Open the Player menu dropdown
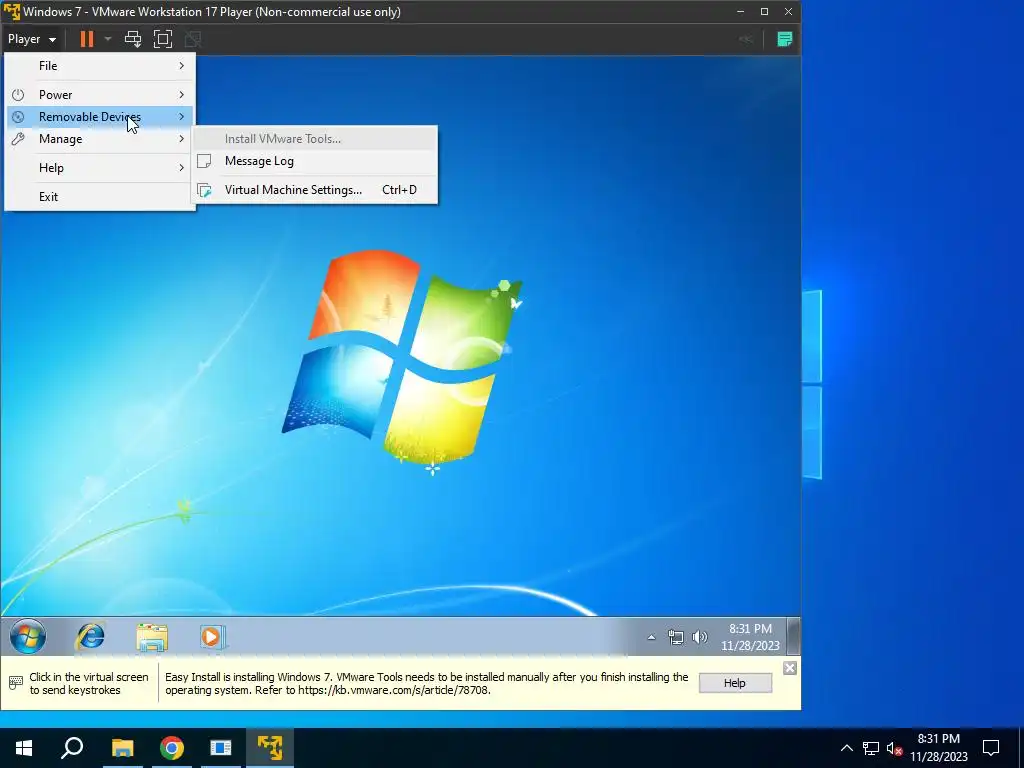1024x768 pixels. point(31,39)
